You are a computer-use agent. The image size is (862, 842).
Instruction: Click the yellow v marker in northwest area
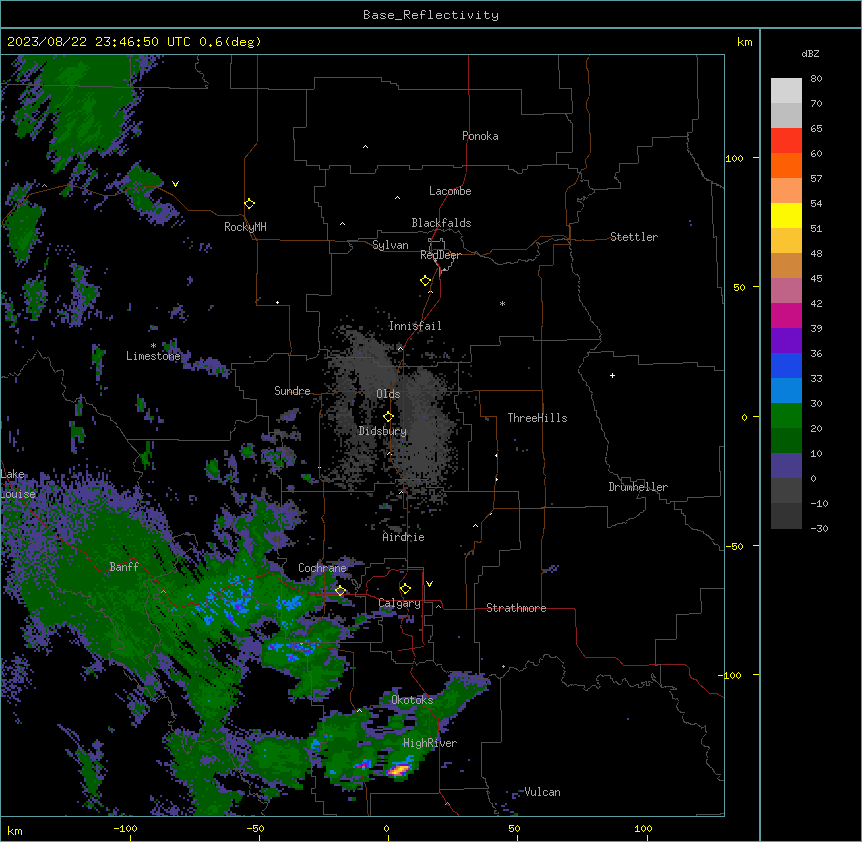coord(175,184)
